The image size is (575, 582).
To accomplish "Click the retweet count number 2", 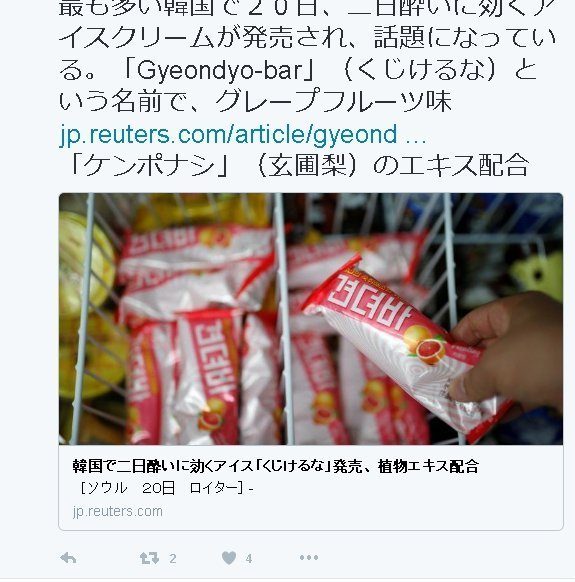I will pos(173,559).
